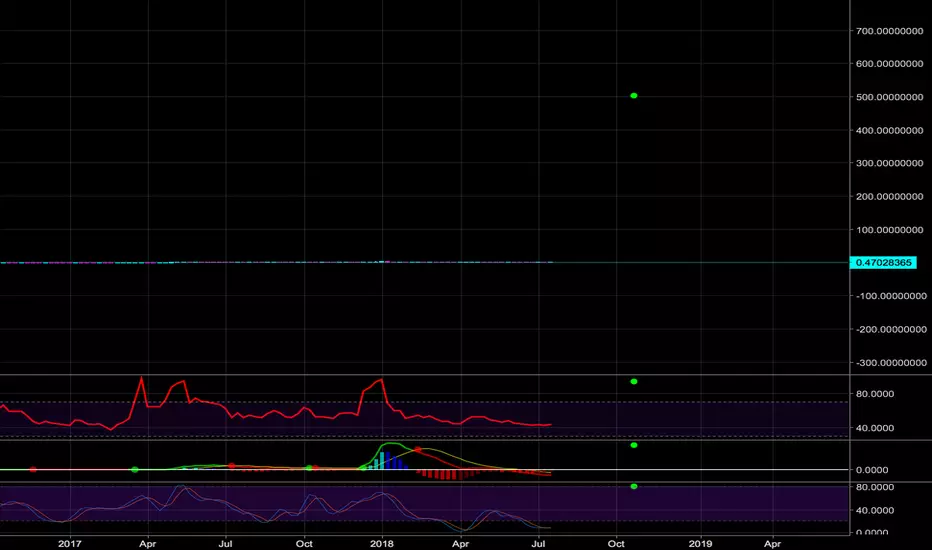The image size is (932, 550).
Task: Click the 2018 label on the time axis
Action: coord(382,543)
